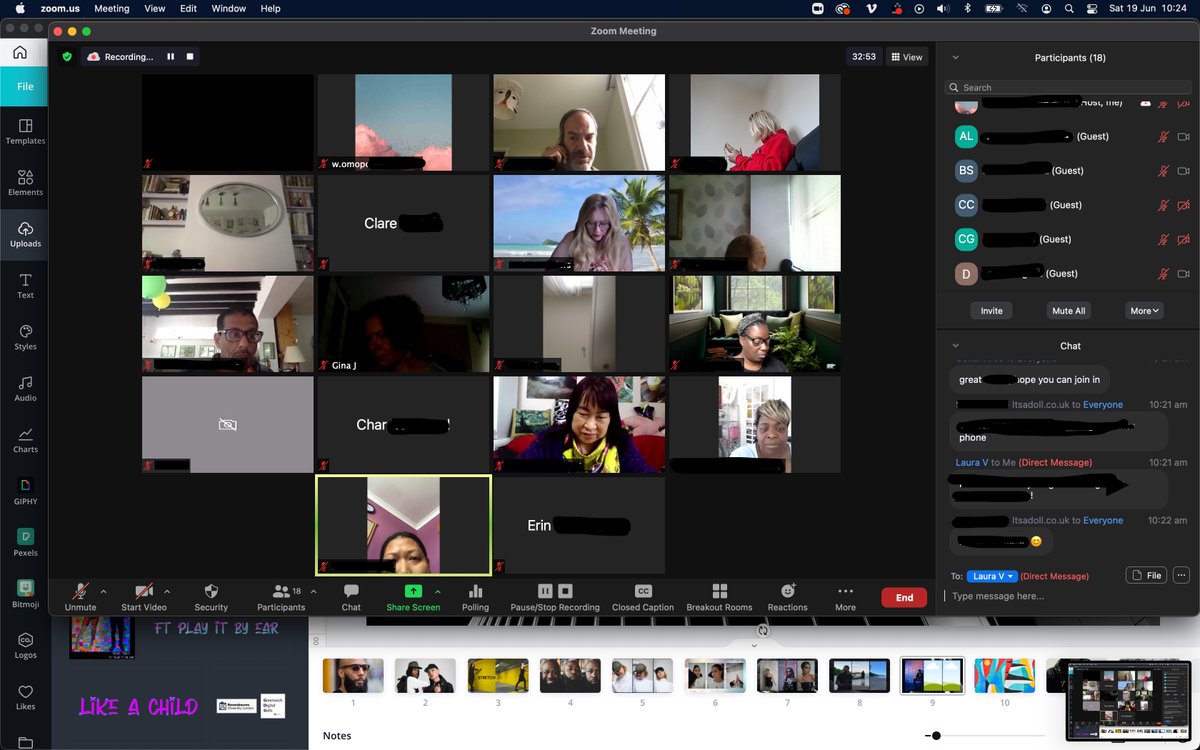Open Logos in the Canva sidebar
Image resolution: width=1200 pixels, height=750 pixels.
[25, 646]
